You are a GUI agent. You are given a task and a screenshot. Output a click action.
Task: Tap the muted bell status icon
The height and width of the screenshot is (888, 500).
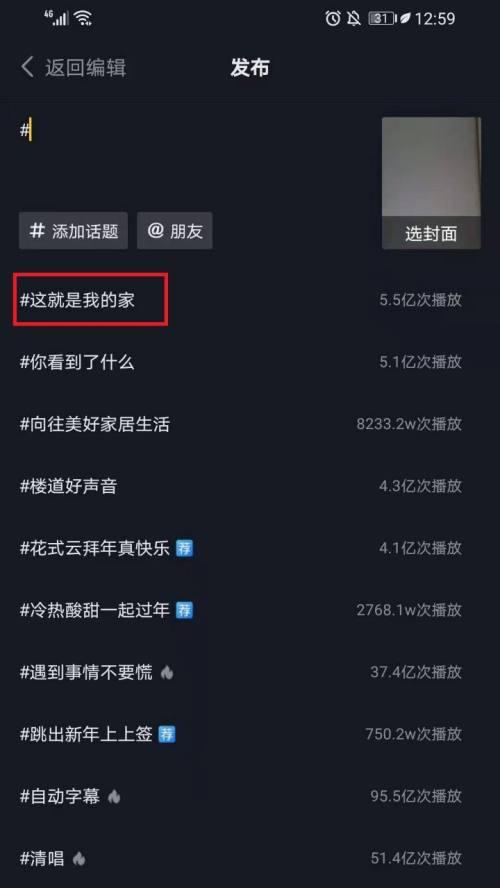(x=354, y=19)
